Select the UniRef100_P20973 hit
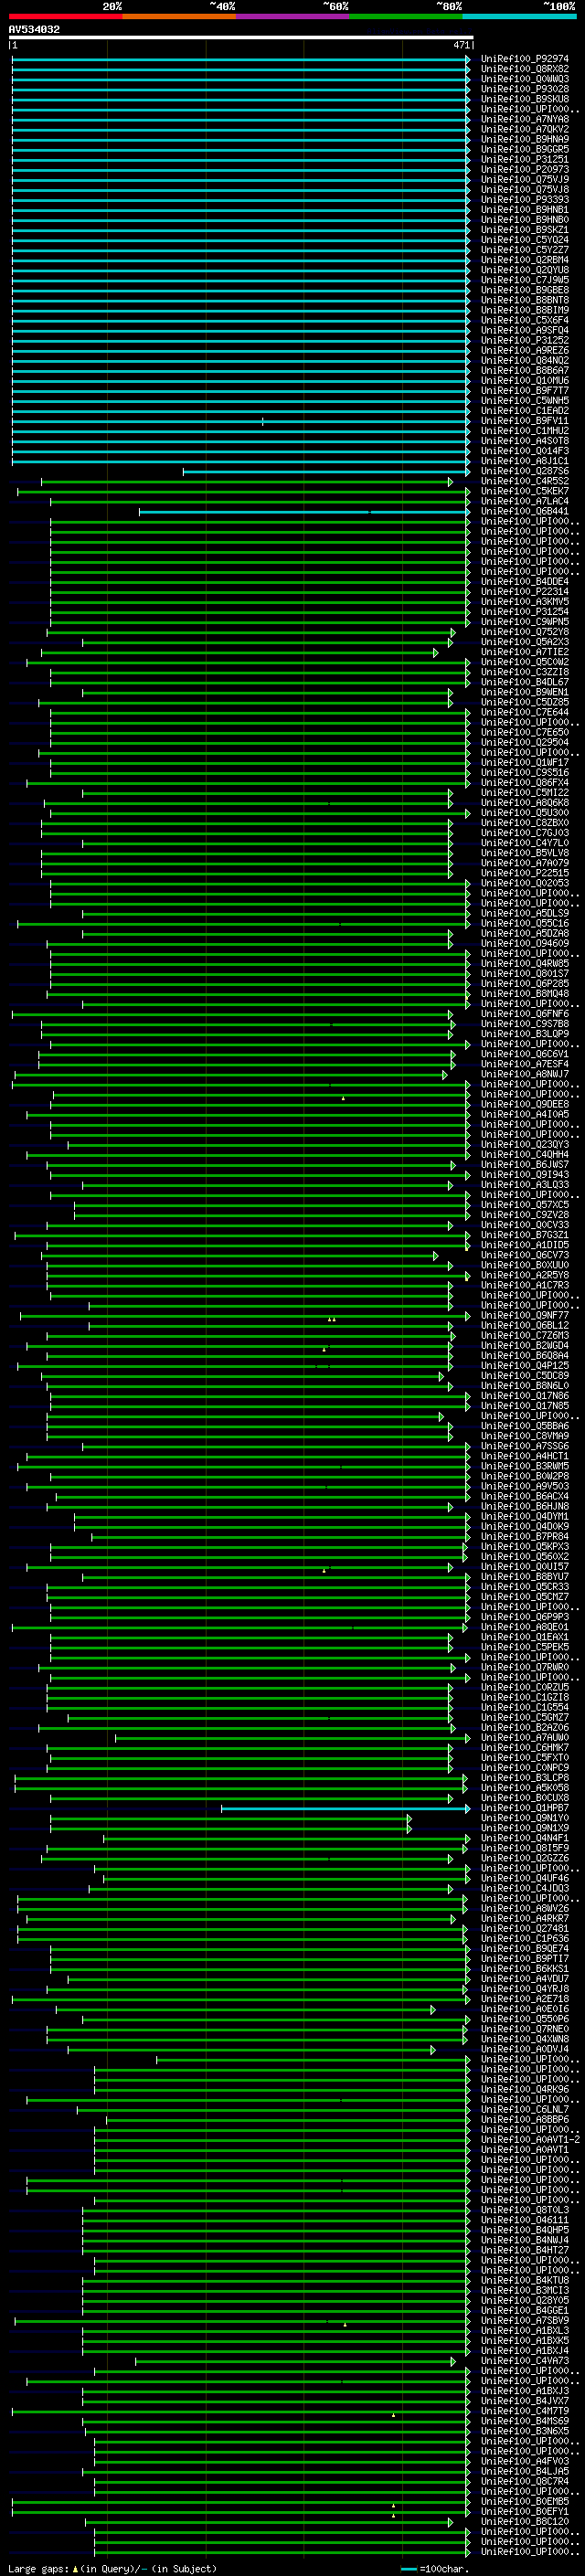This screenshot has width=585, height=2576. pyautogui.click(x=524, y=169)
